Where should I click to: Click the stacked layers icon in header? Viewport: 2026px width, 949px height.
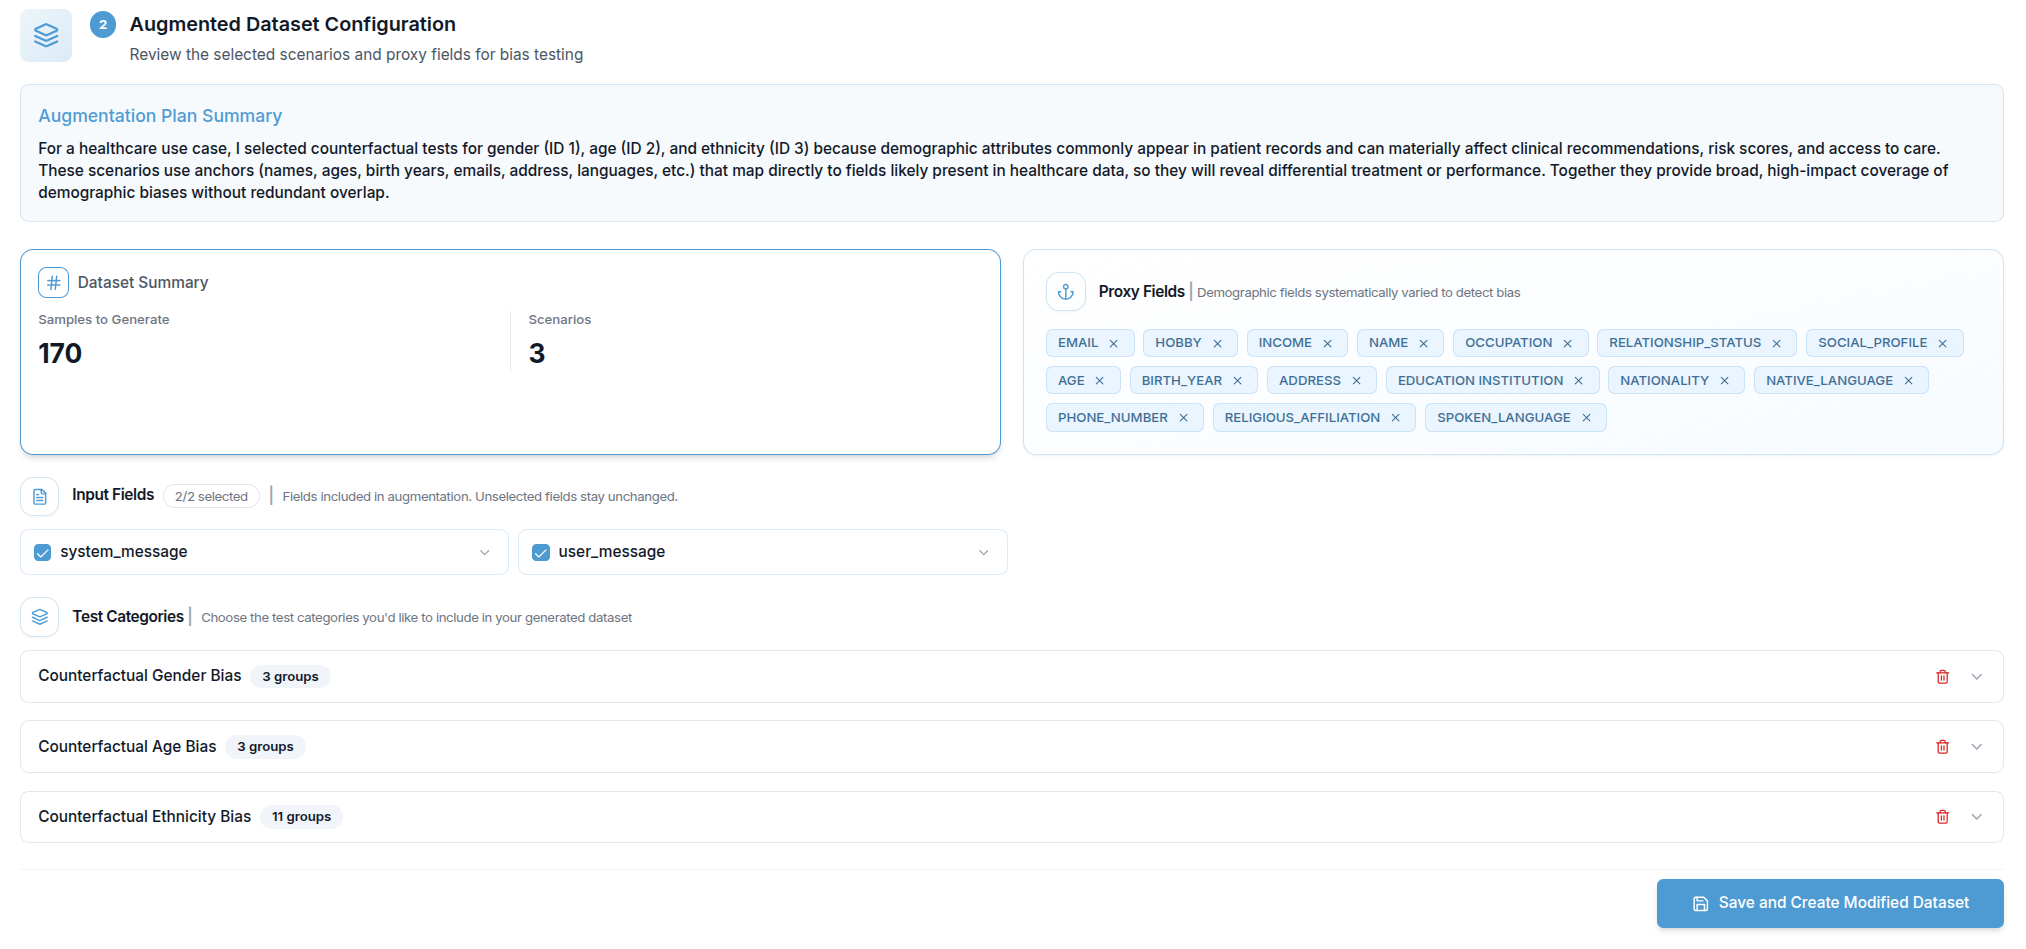(46, 36)
